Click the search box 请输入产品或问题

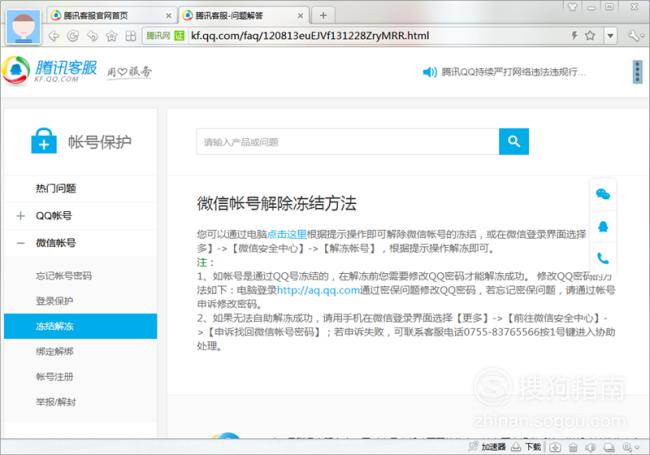click(x=347, y=142)
